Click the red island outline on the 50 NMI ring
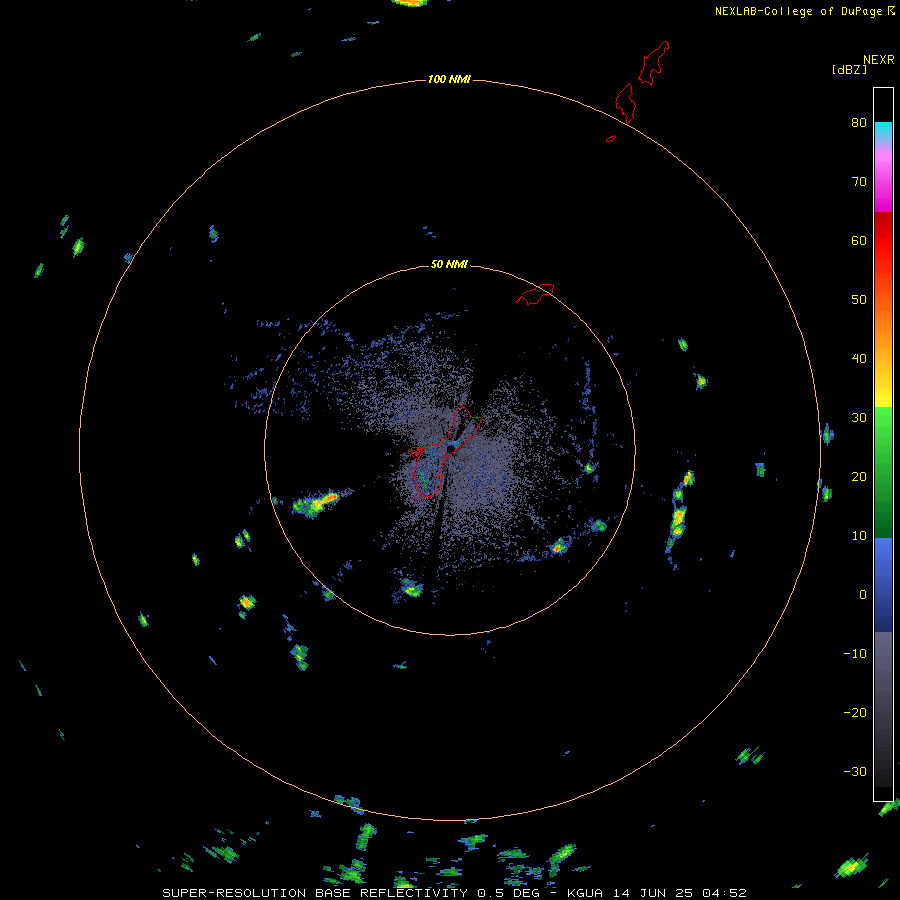Viewport: 900px width, 900px height. pos(535,294)
